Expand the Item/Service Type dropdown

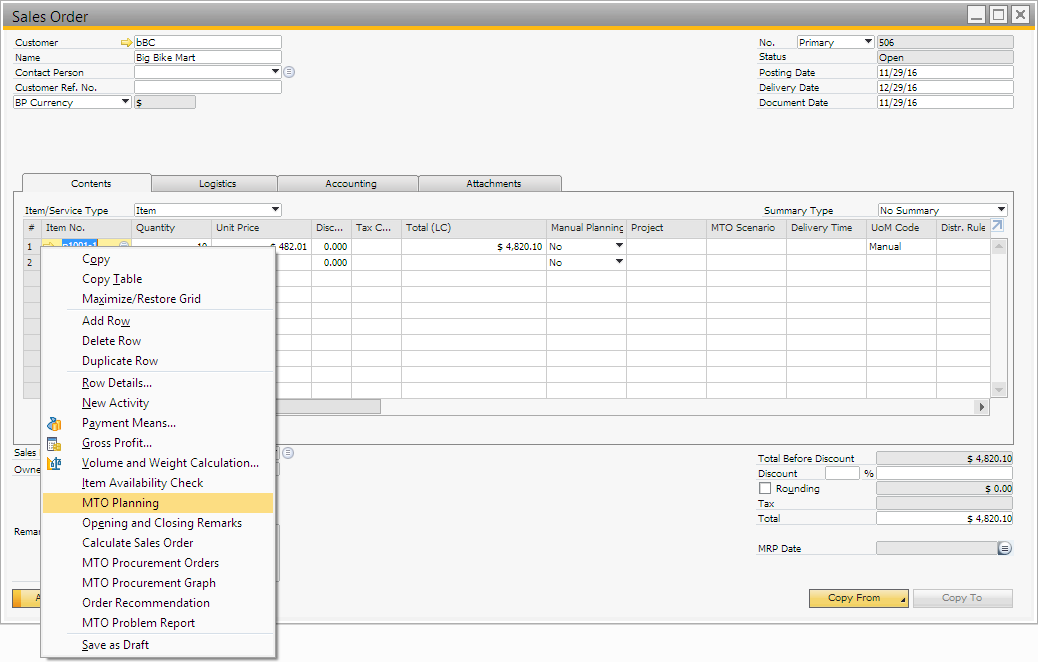tap(275, 210)
